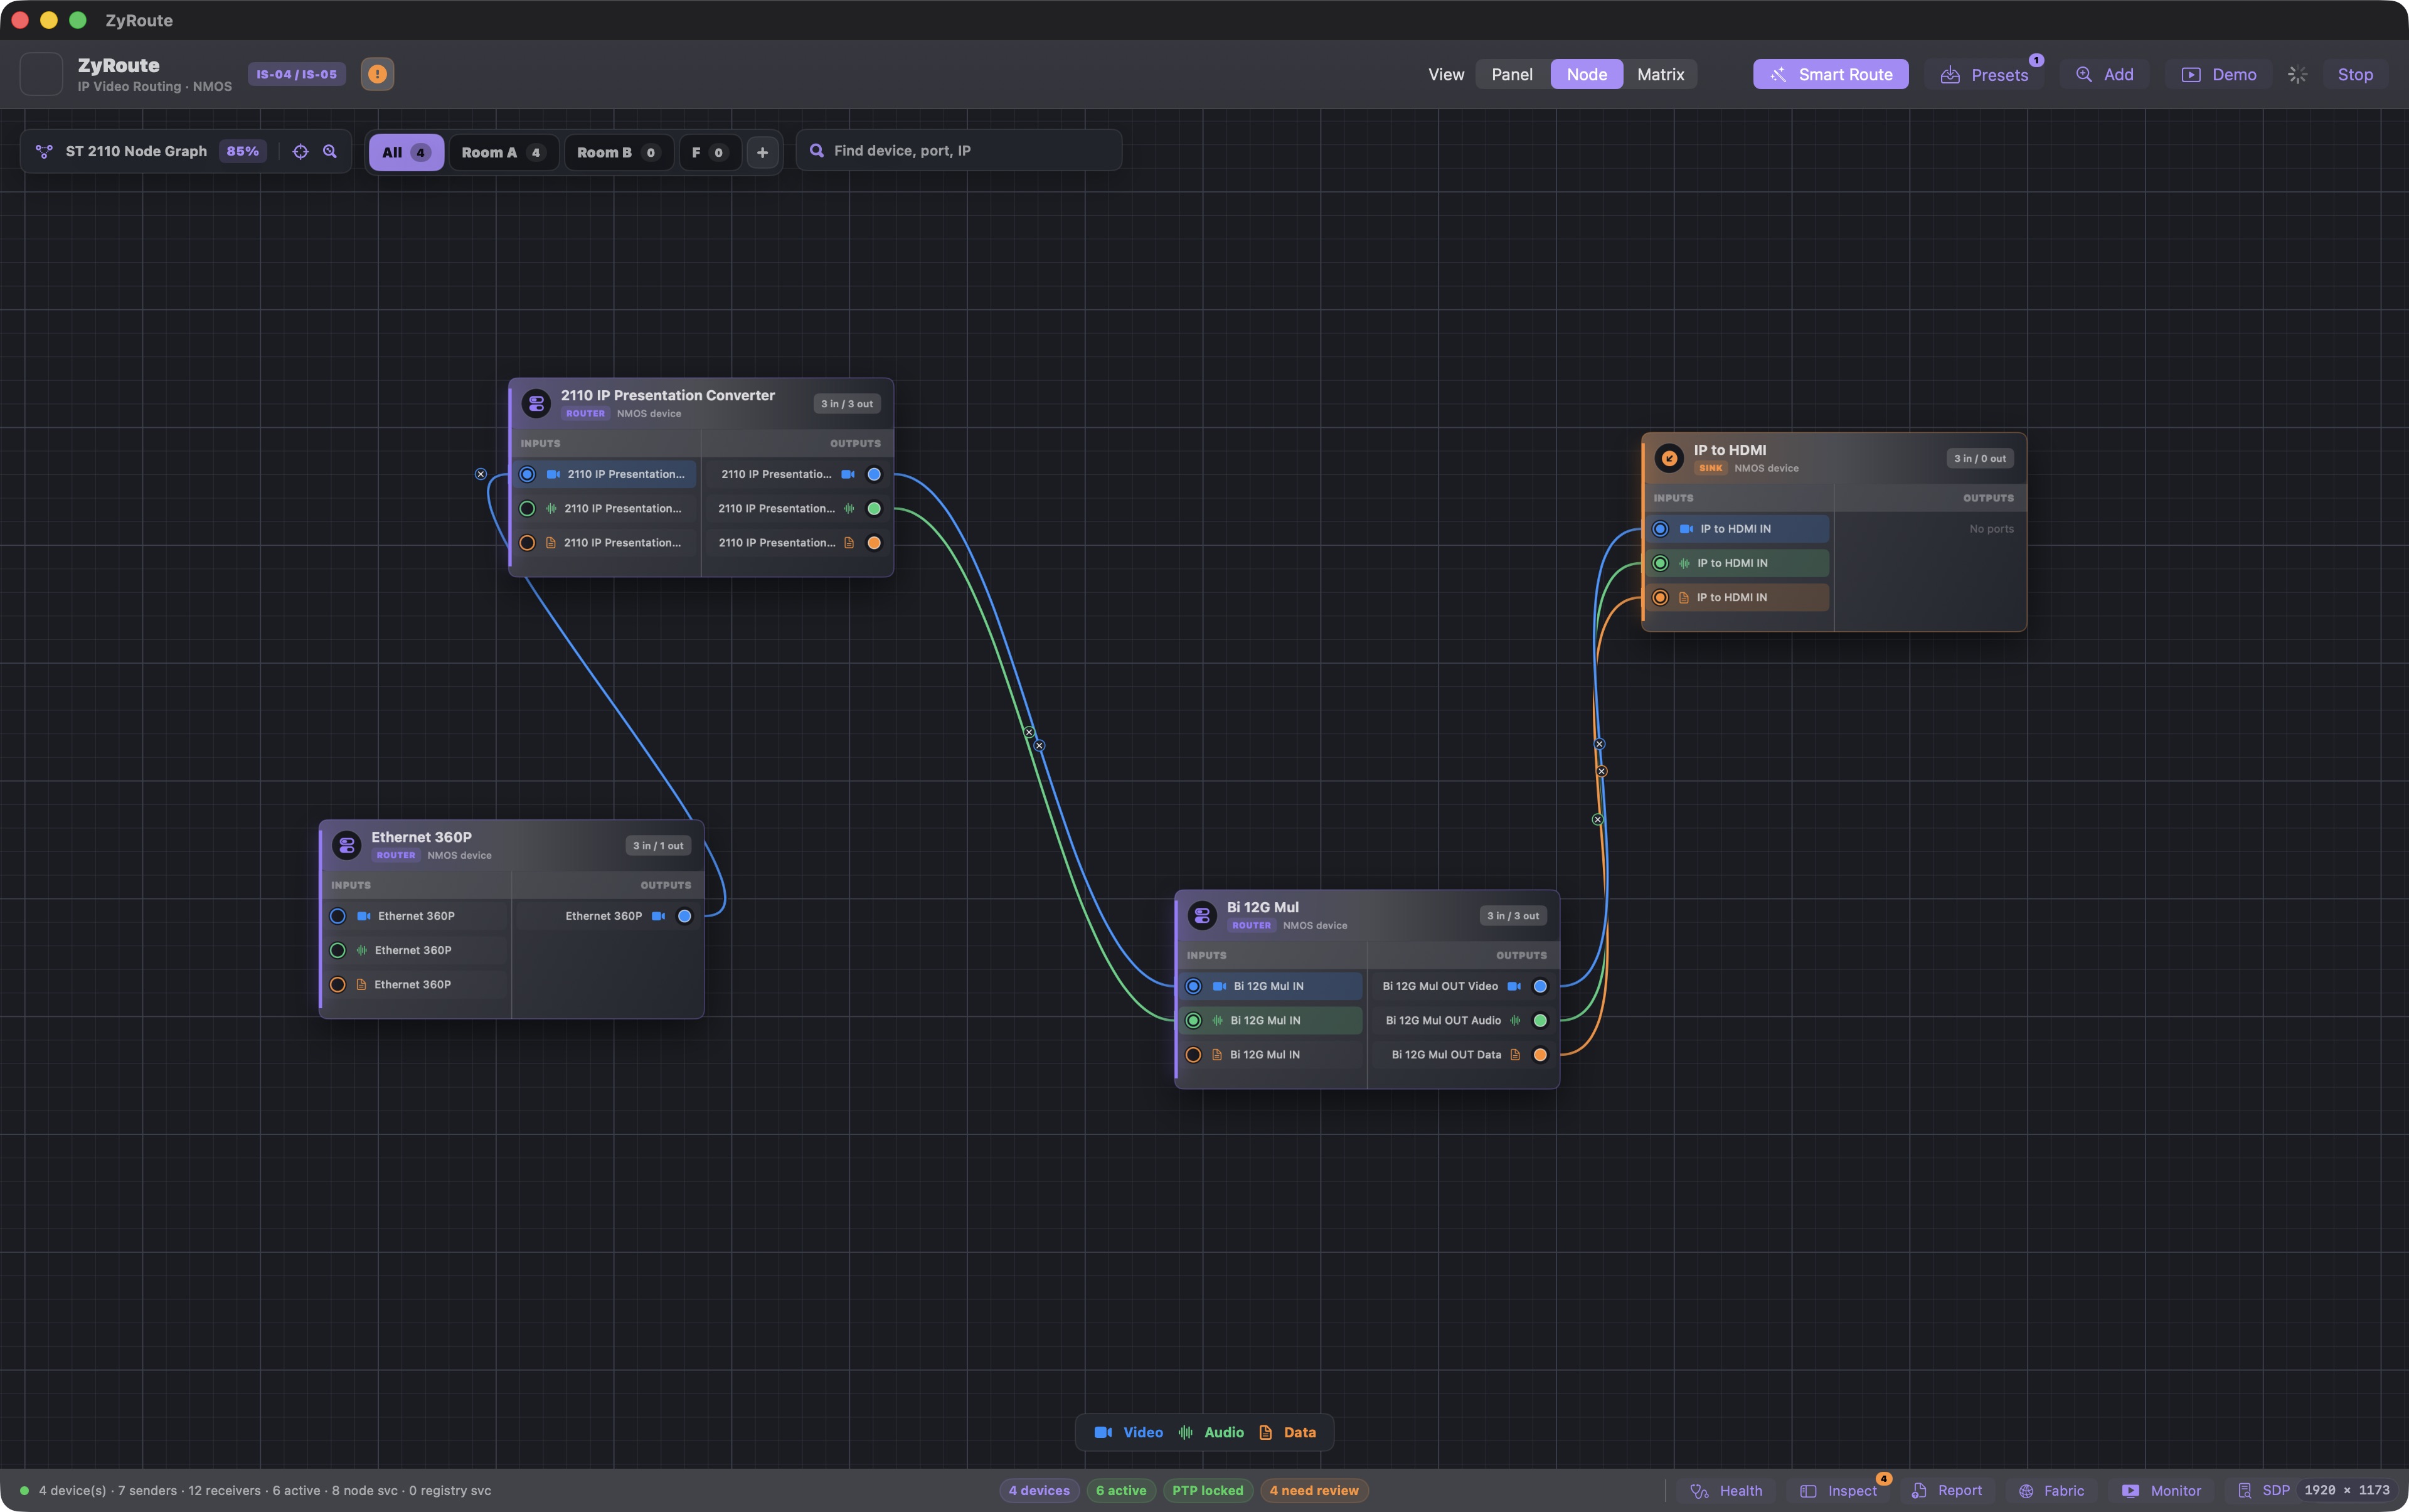
Task: Focus the Find device, port, IP field
Action: tap(958, 150)
